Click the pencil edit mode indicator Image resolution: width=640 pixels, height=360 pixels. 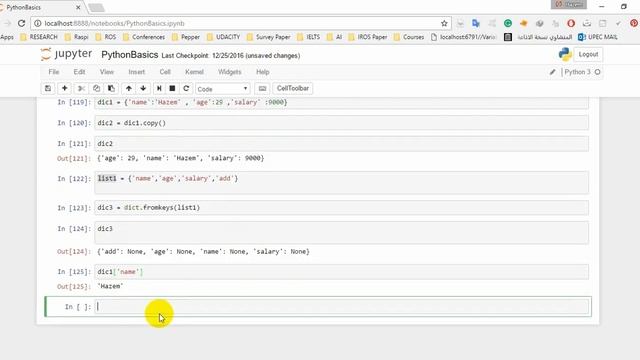click(x=552, y=72)
